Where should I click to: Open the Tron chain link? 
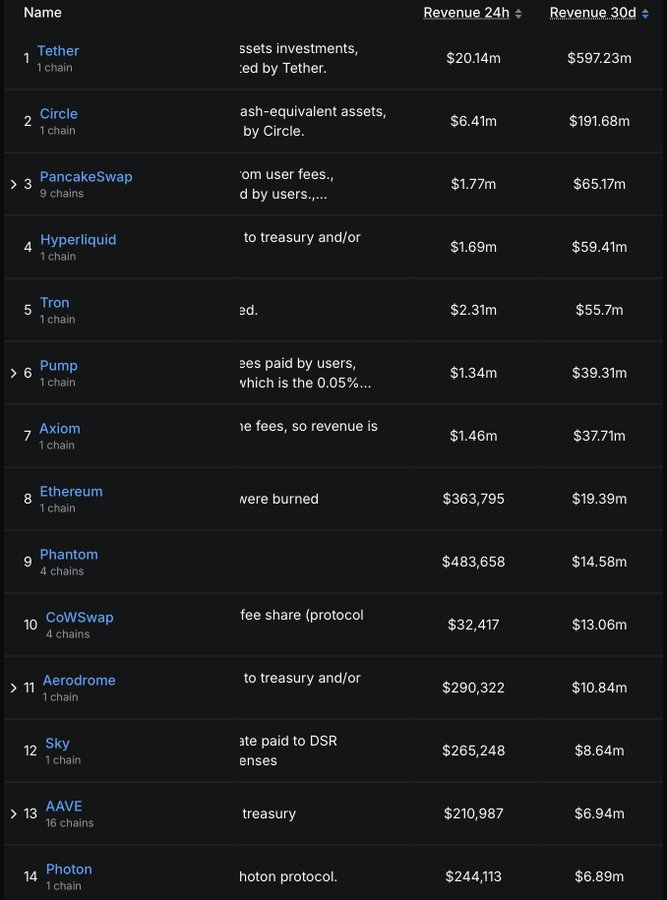click(55, 303)
